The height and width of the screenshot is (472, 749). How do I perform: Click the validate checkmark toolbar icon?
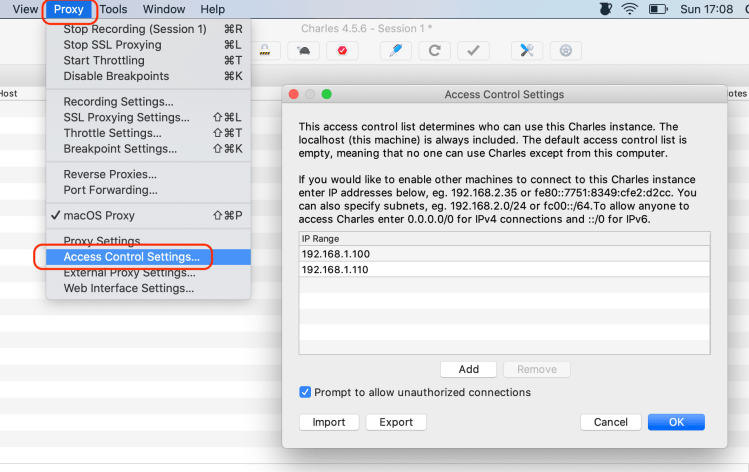click(472, 50)
